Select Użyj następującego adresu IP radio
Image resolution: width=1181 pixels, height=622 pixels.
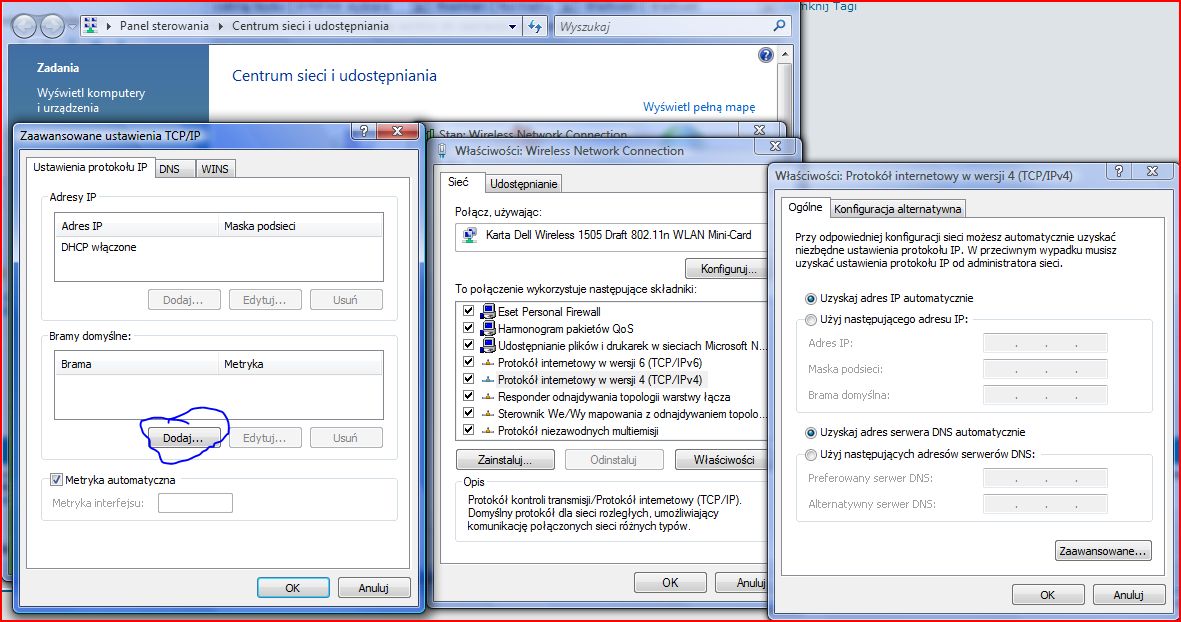tap(810, 319)
